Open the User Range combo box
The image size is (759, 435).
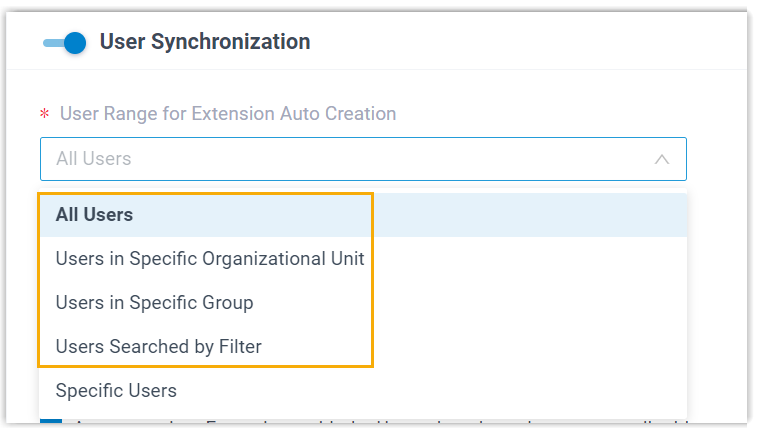click(x=363, y=159)
